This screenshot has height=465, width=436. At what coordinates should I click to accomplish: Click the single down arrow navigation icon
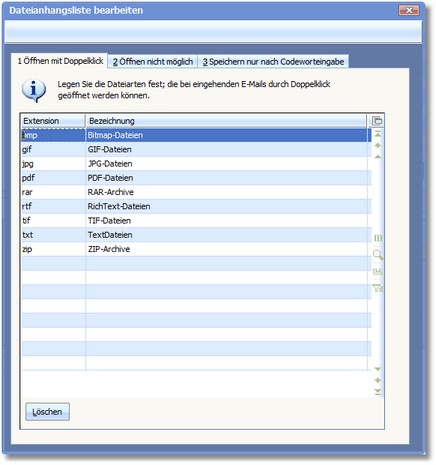coord(378,369)
